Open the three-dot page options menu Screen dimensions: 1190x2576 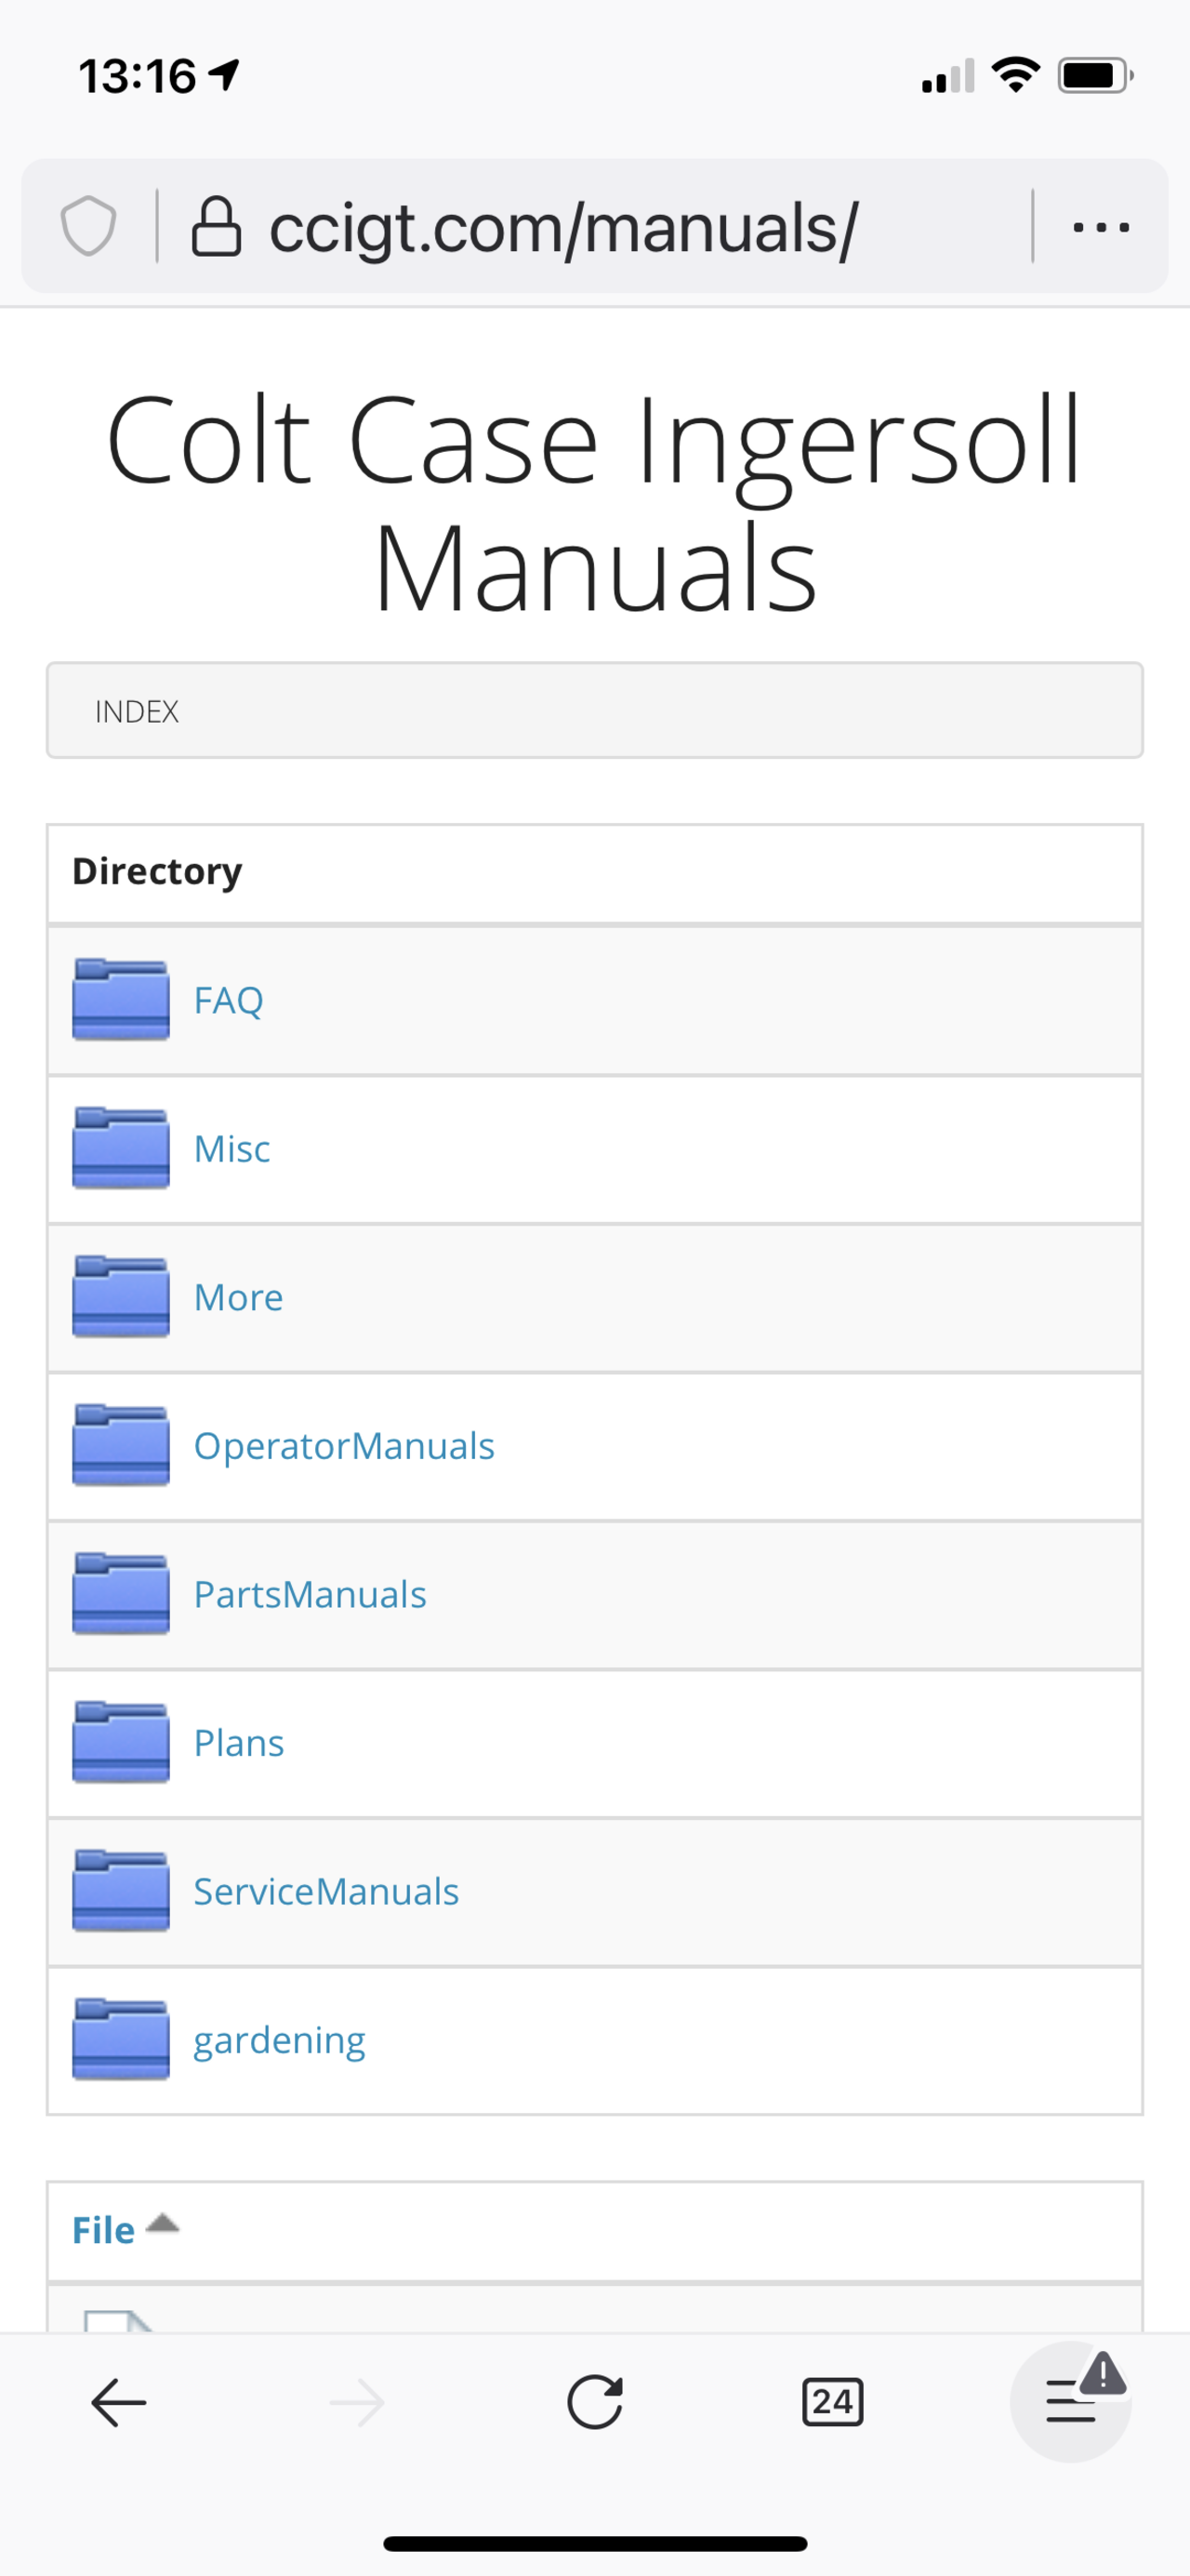[x=1100, y=227]
